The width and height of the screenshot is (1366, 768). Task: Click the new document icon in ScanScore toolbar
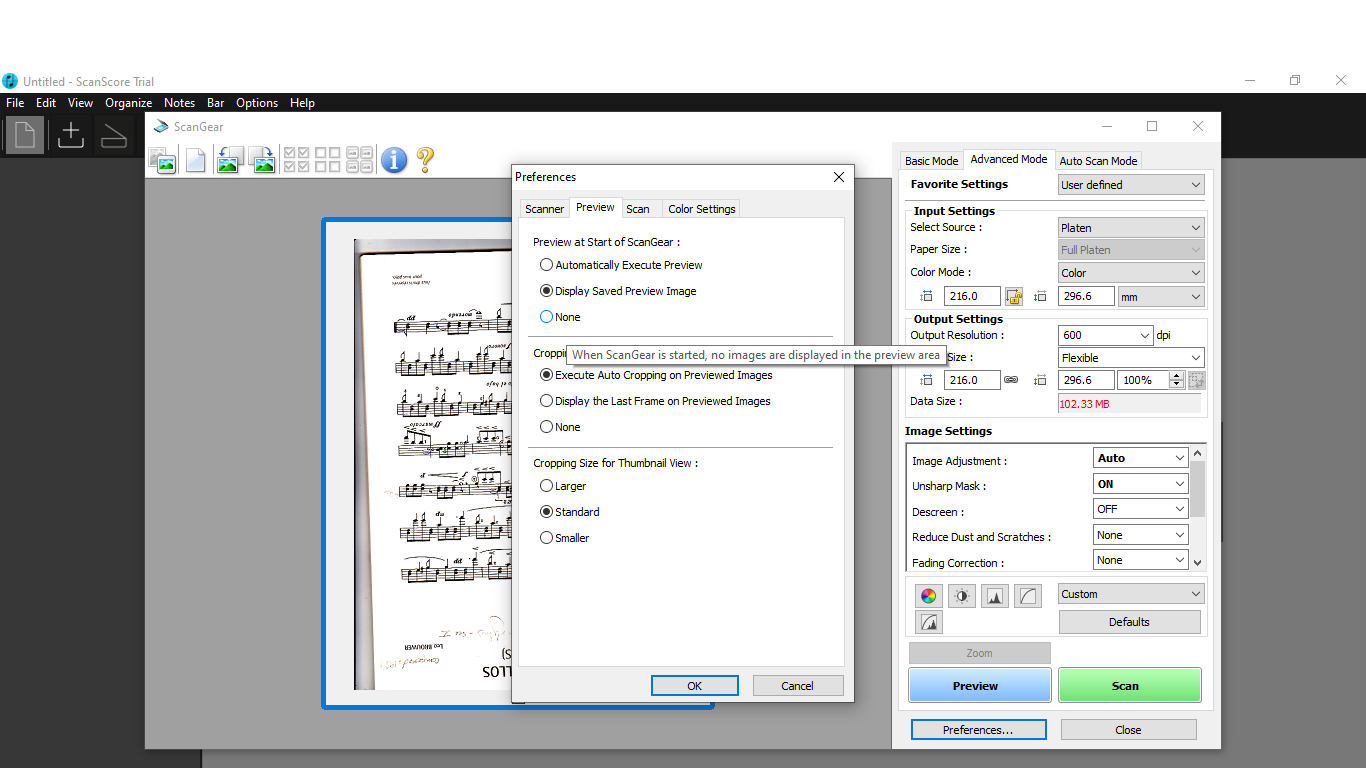(25, 135)
